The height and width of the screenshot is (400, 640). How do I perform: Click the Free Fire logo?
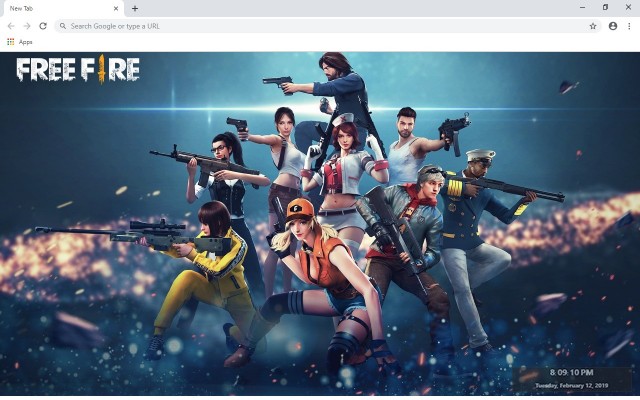point(78,69)
